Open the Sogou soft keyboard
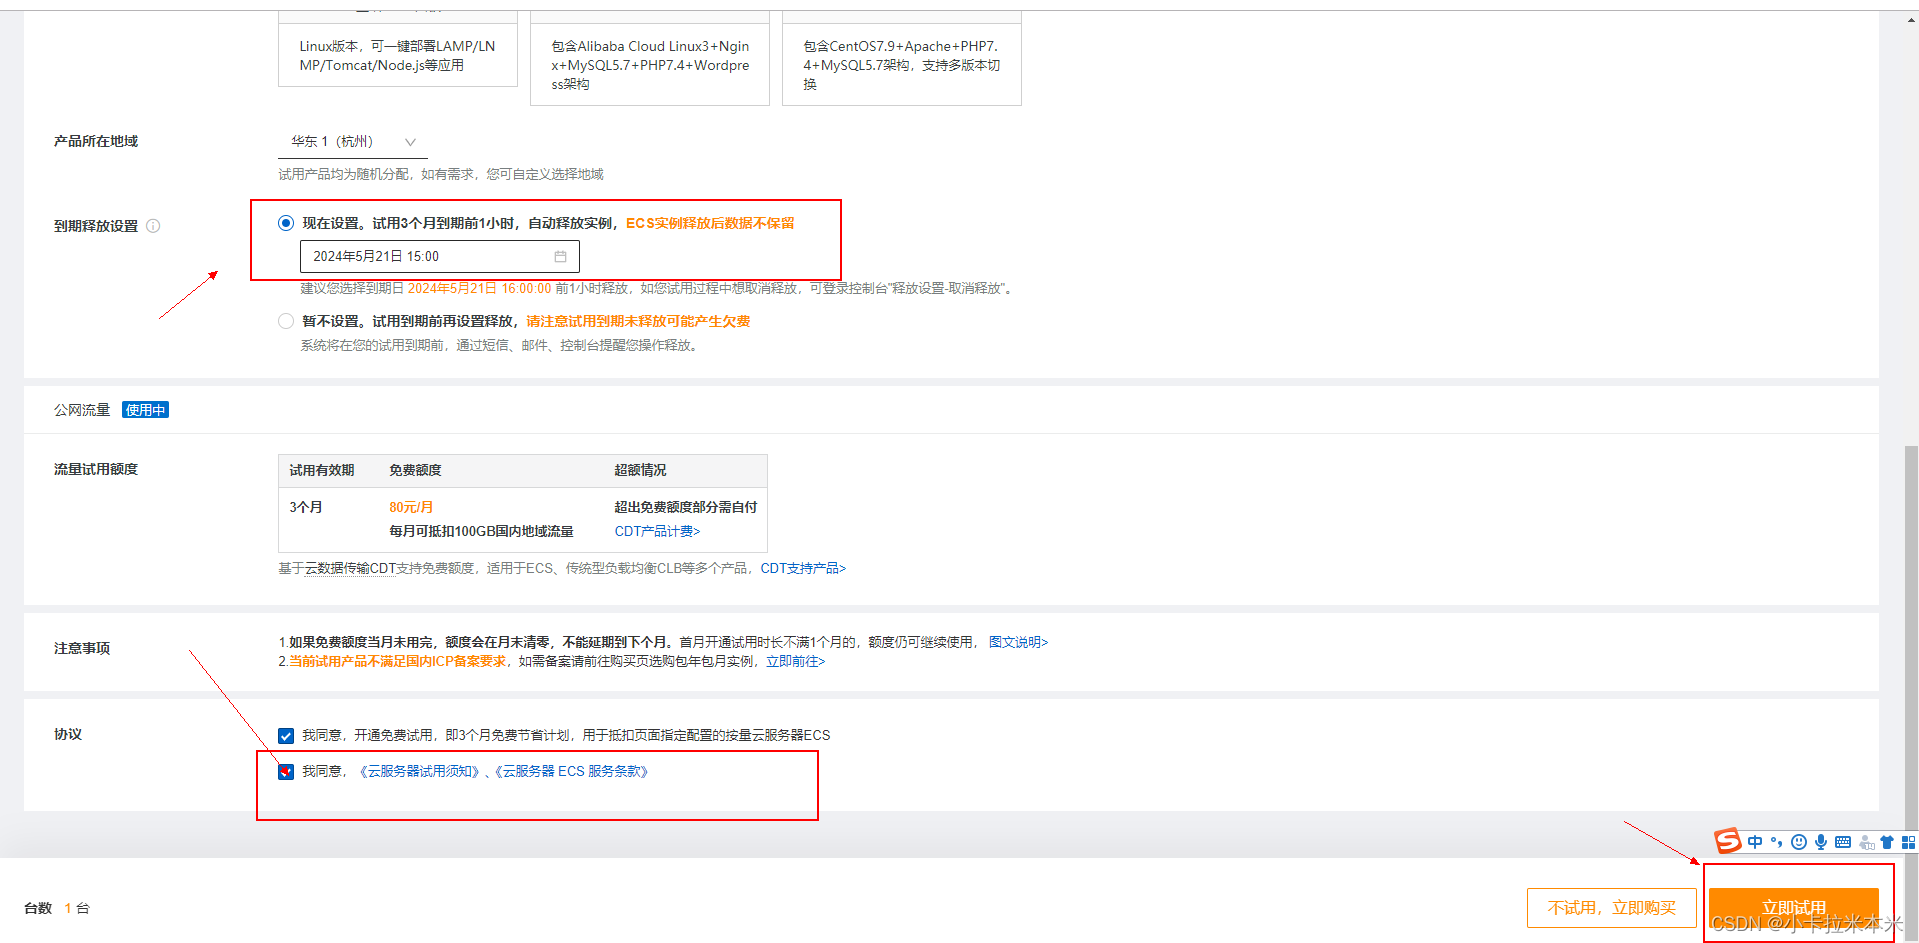1919x943 pixels. click(x=1843, y=841)
